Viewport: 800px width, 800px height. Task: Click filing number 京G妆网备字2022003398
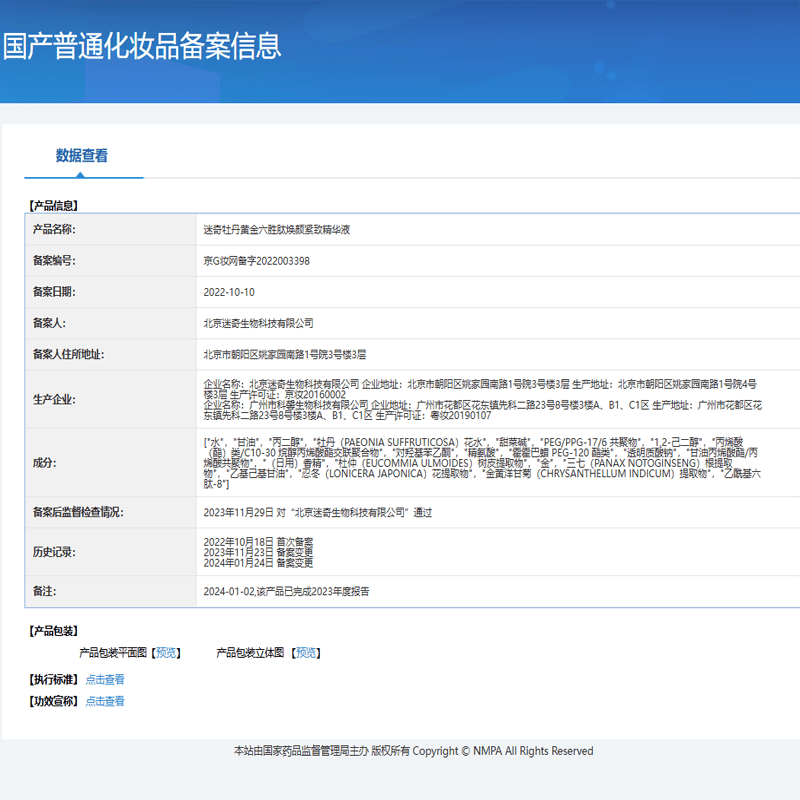tap(257, 261)
